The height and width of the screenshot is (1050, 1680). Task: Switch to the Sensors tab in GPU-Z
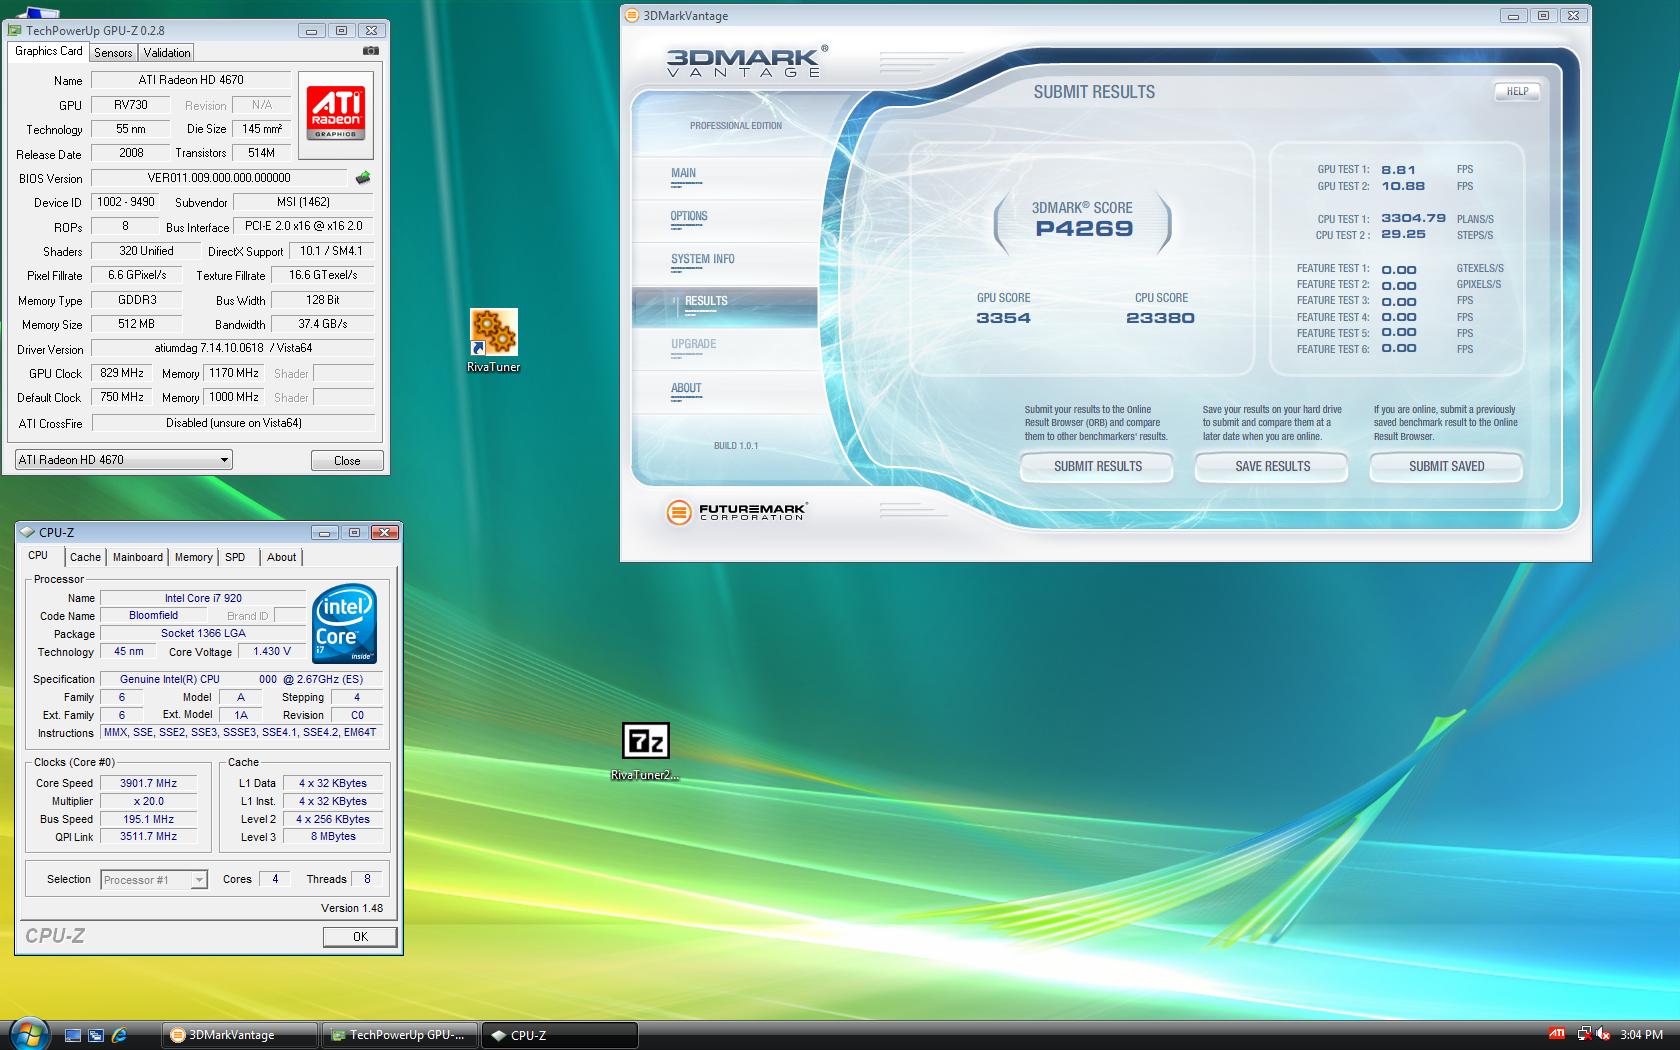(x=113, y=53)
